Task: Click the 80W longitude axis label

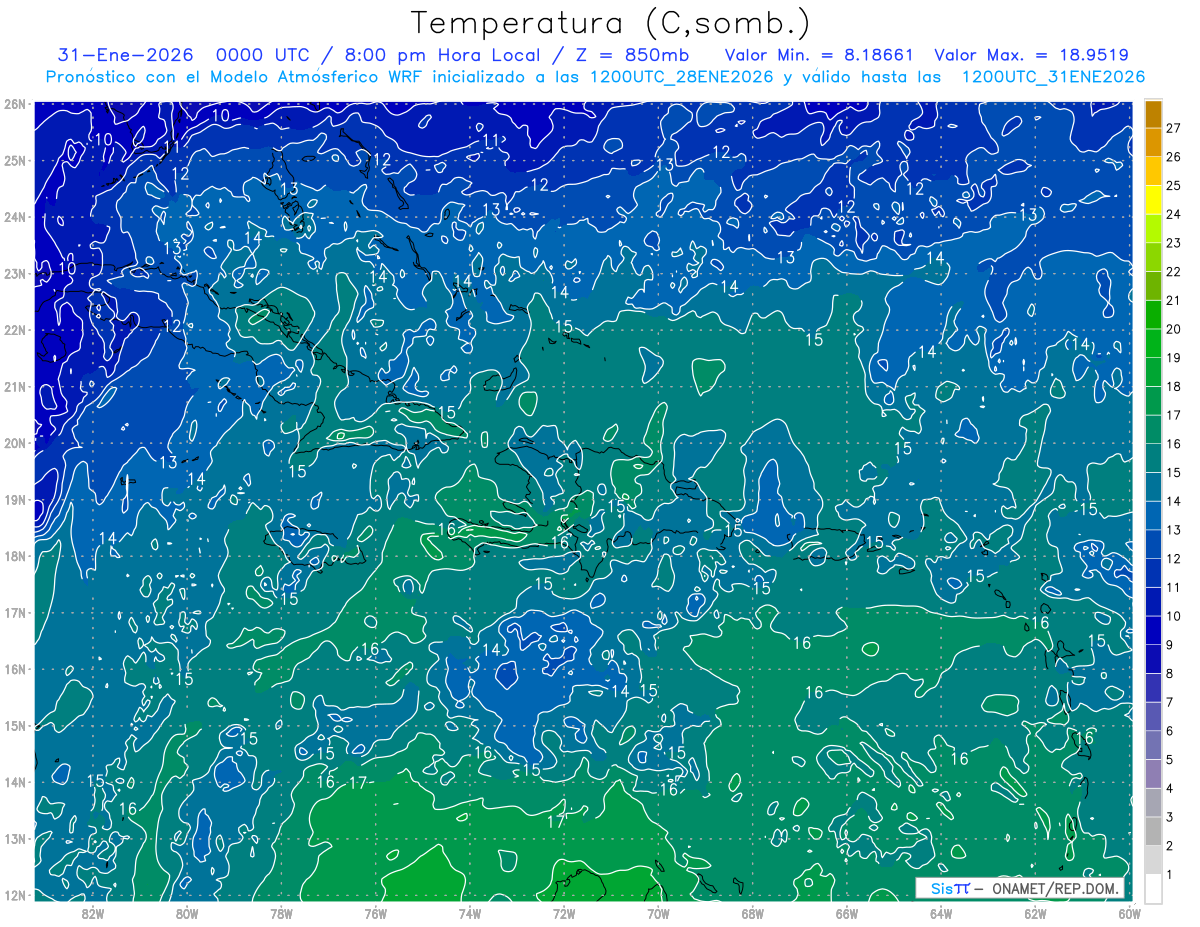Action: tap(186, 913)
